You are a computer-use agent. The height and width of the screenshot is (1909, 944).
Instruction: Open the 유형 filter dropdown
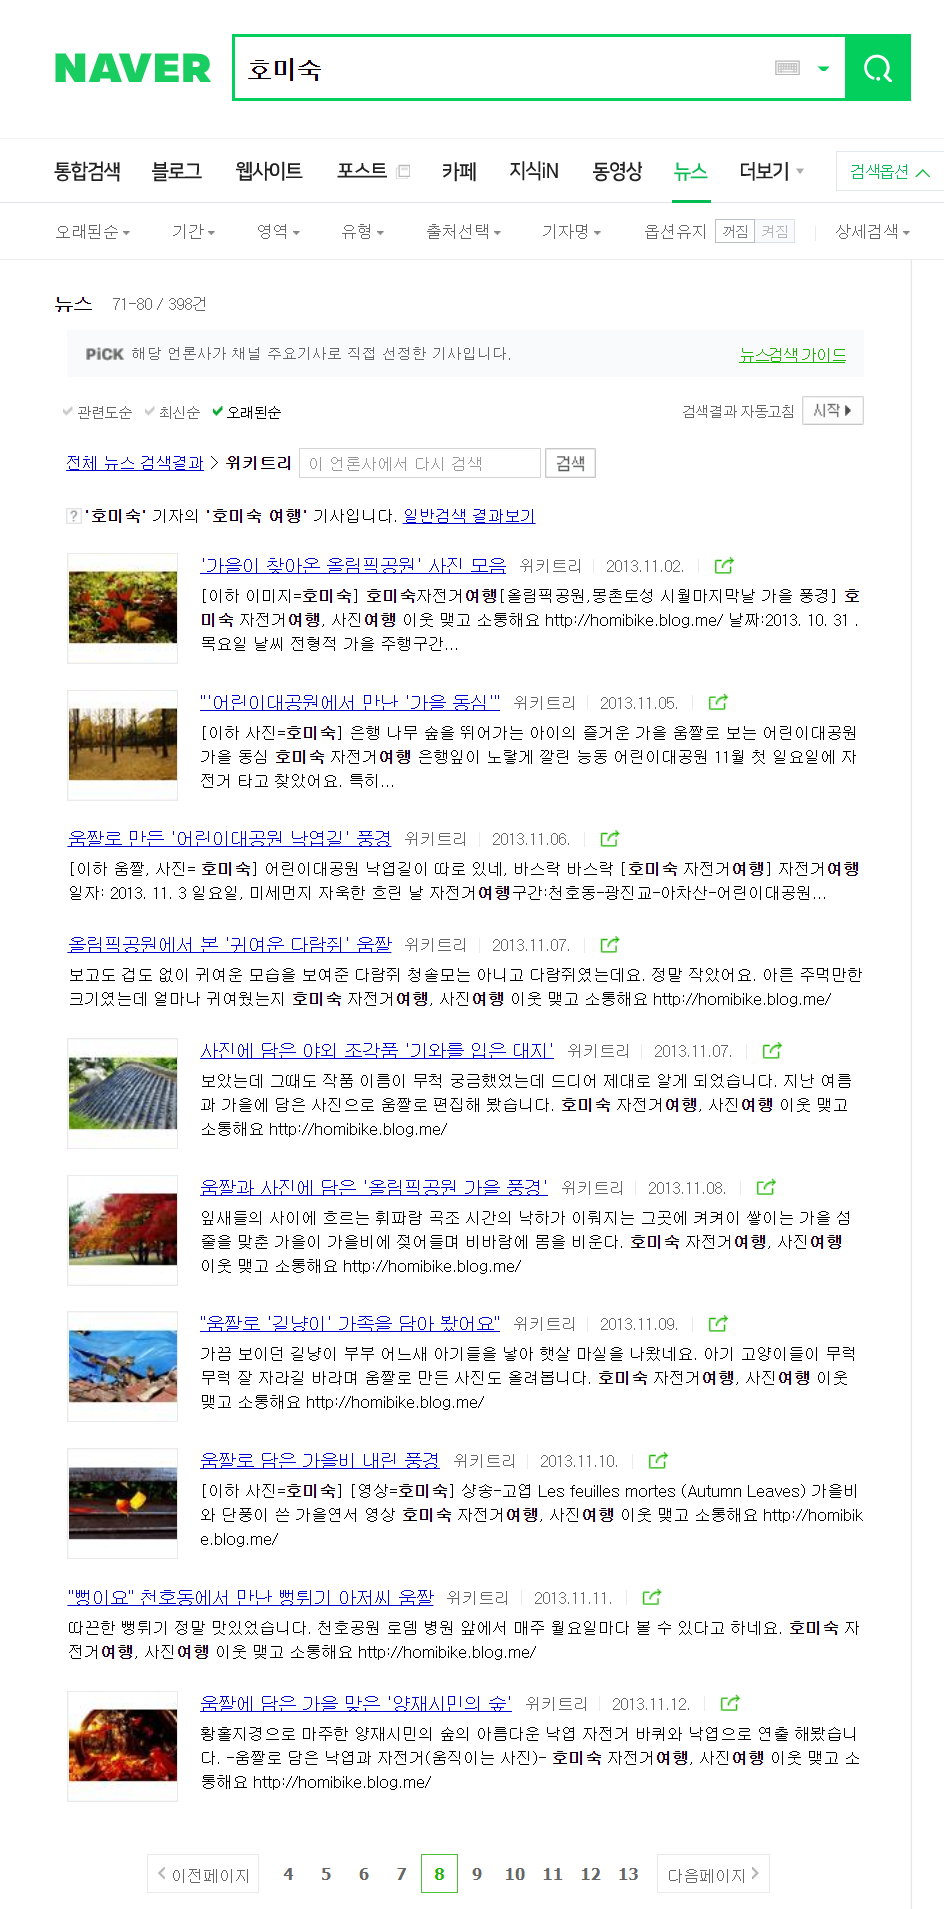(x=363, y=232)
